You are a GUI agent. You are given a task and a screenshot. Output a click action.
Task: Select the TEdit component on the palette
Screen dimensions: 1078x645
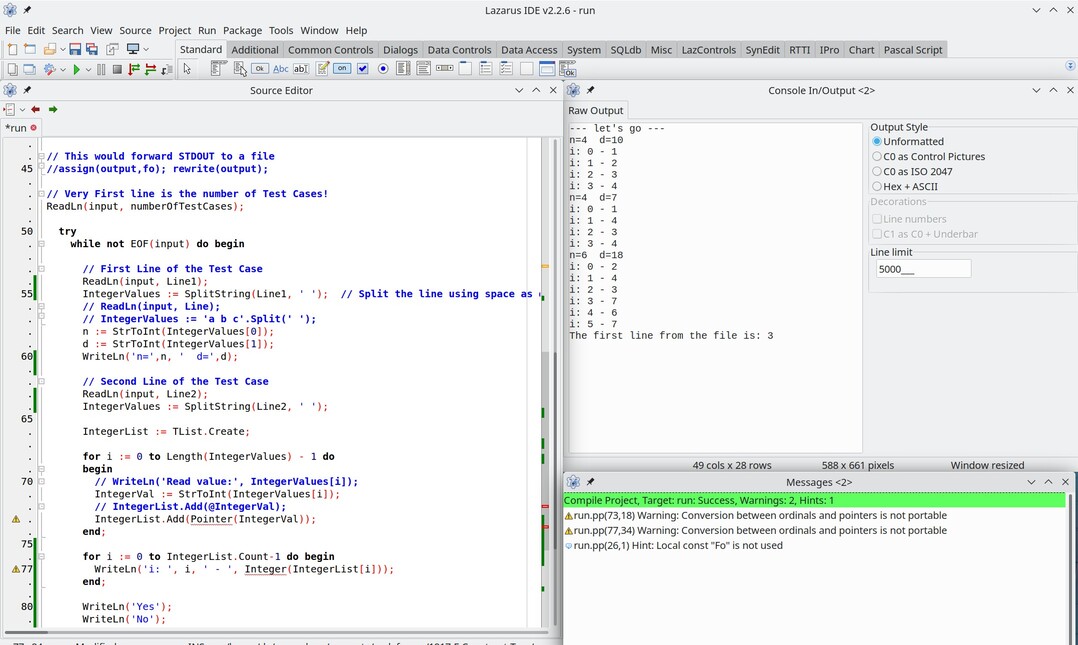tap(300, 69)
